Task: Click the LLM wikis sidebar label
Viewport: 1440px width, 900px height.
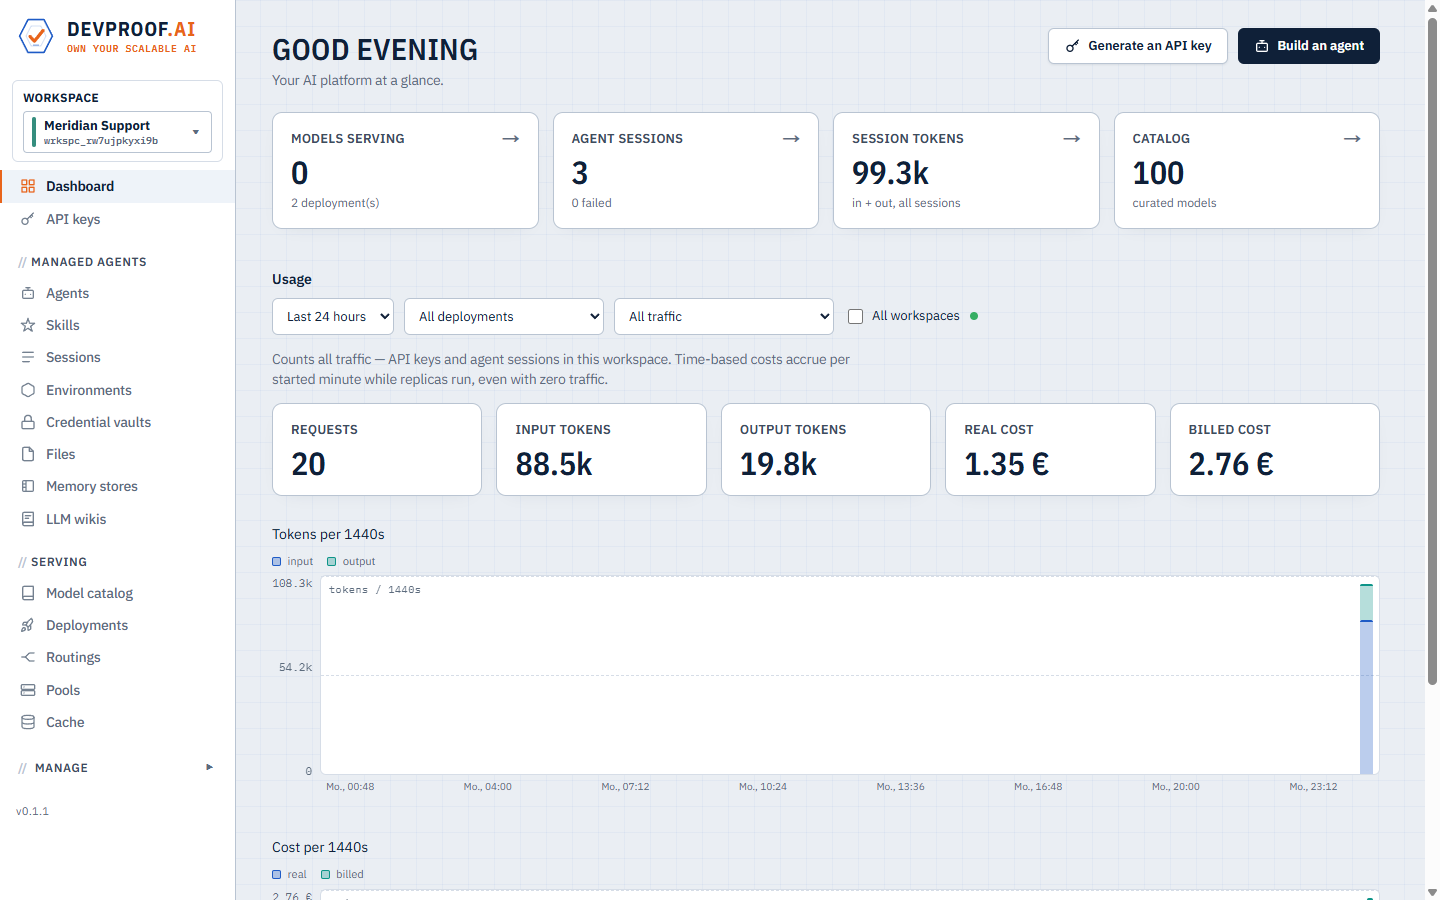Action: (x=76, y=519)
